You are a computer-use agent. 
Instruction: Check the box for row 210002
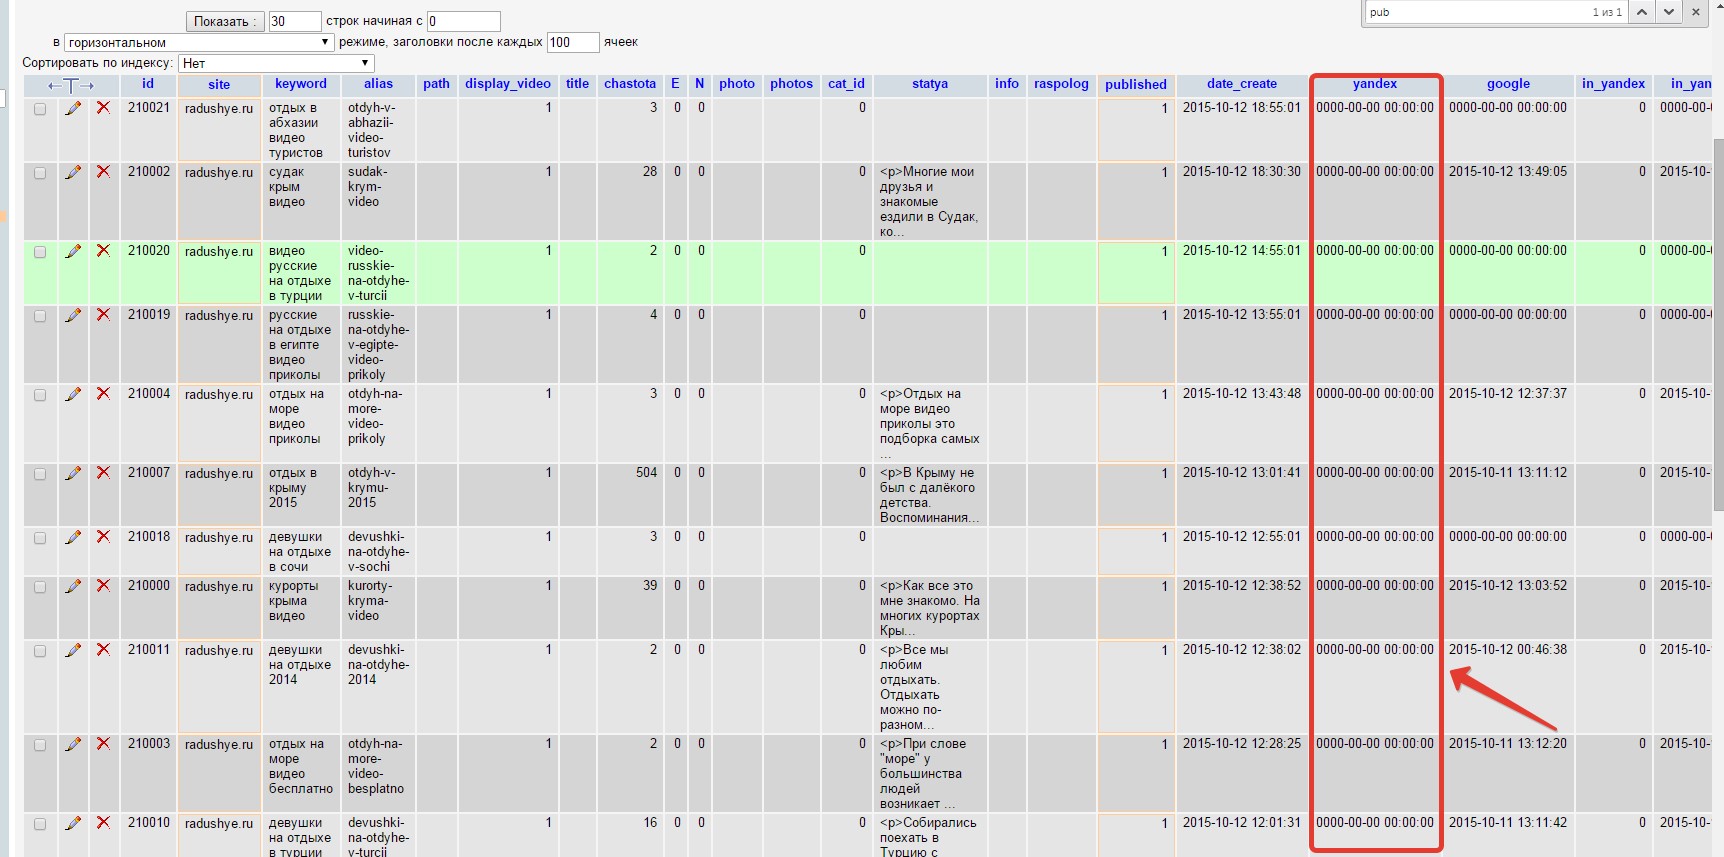point(40,173)
